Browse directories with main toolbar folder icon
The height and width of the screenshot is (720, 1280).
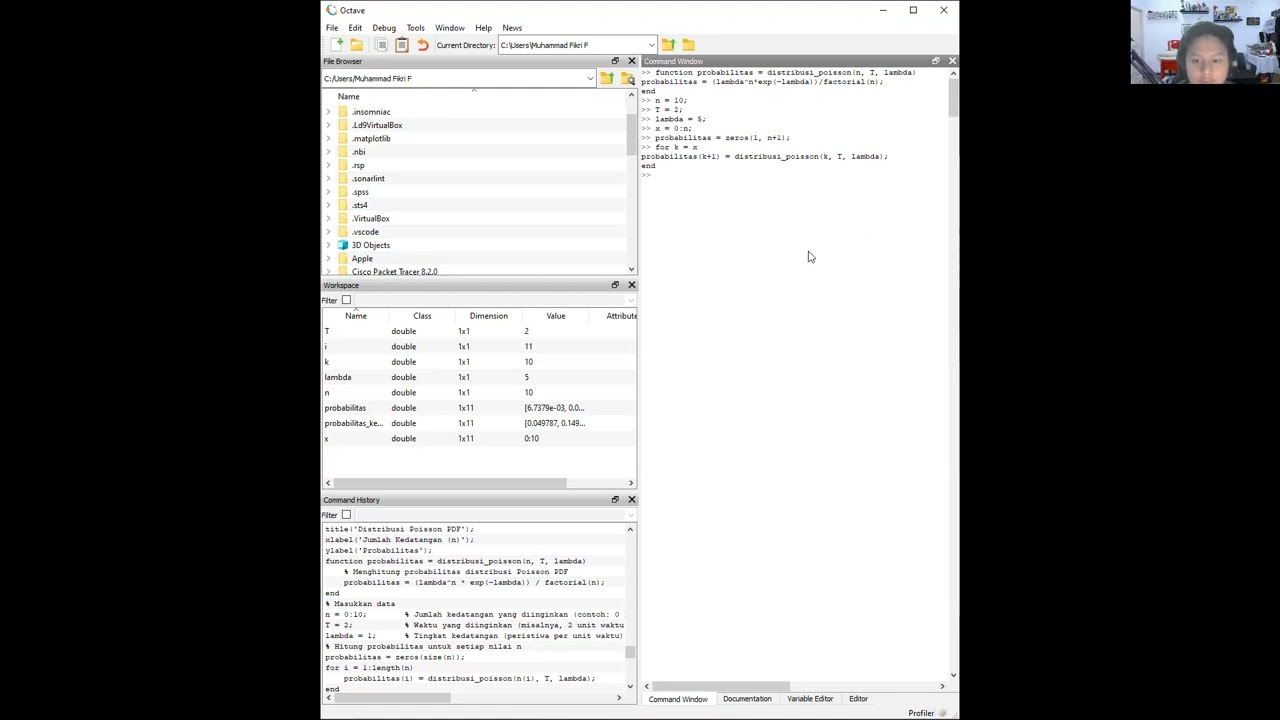coord(688,45)
